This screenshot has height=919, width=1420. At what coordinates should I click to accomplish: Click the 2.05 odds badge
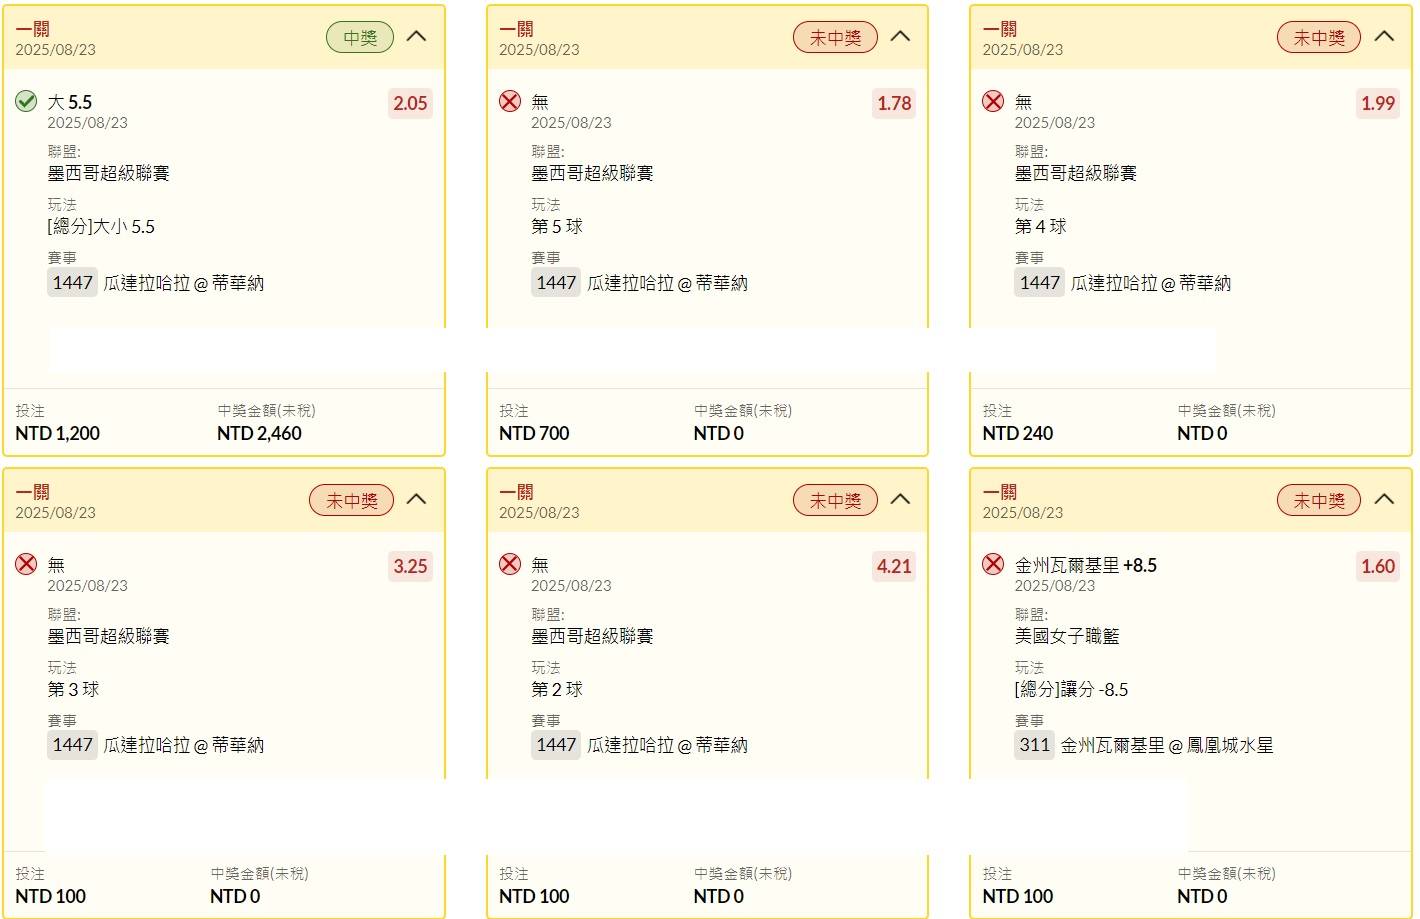pos(410,103)
